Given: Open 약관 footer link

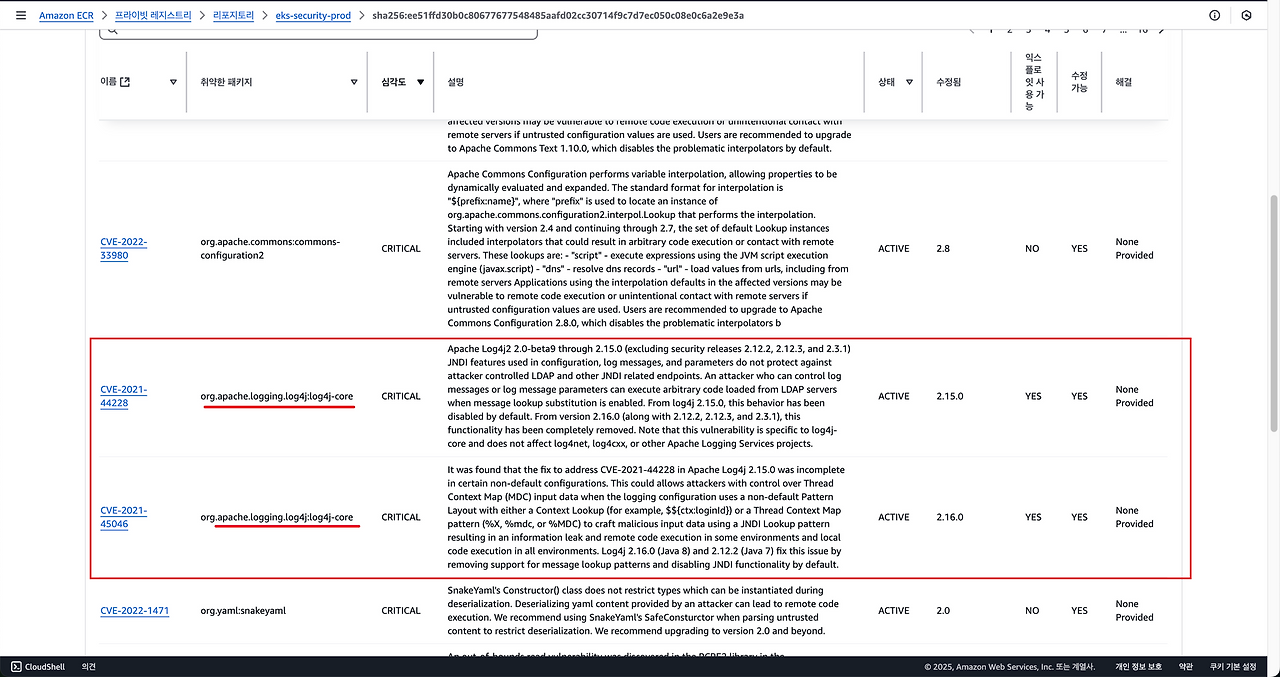Looking at the screenshot, I should (x=1186, y=666).
